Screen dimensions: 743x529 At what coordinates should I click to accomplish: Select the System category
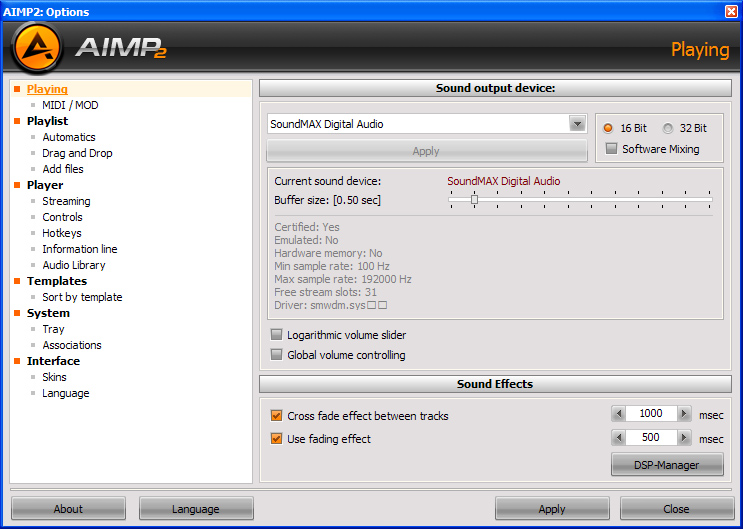pyautogui.click(x=48, y=313)
